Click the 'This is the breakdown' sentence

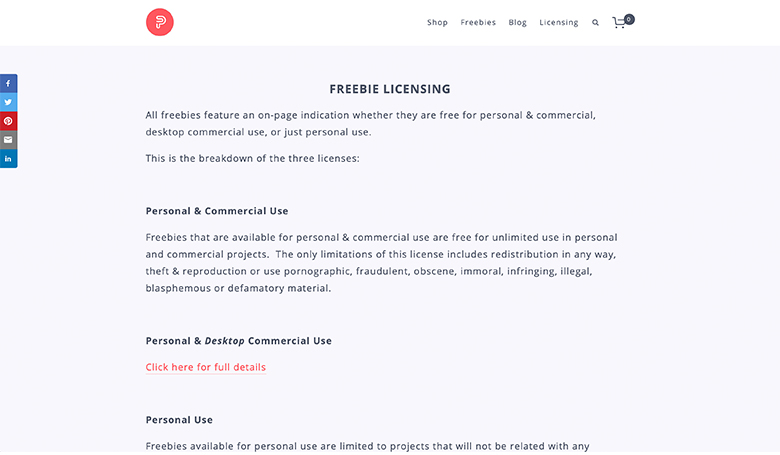pos(252,158)
